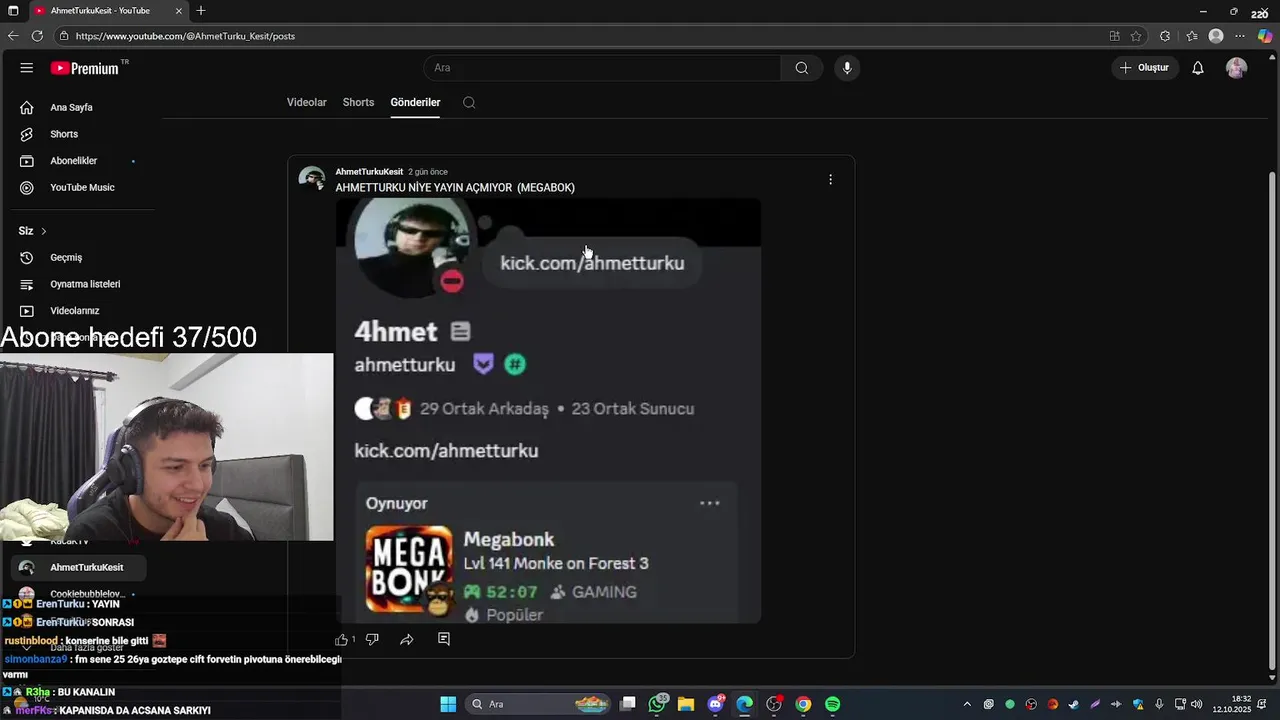Click the YouTube search input field
This screenshot has height=720, width=1280.
pyautogui.click(x=602, y=68)
